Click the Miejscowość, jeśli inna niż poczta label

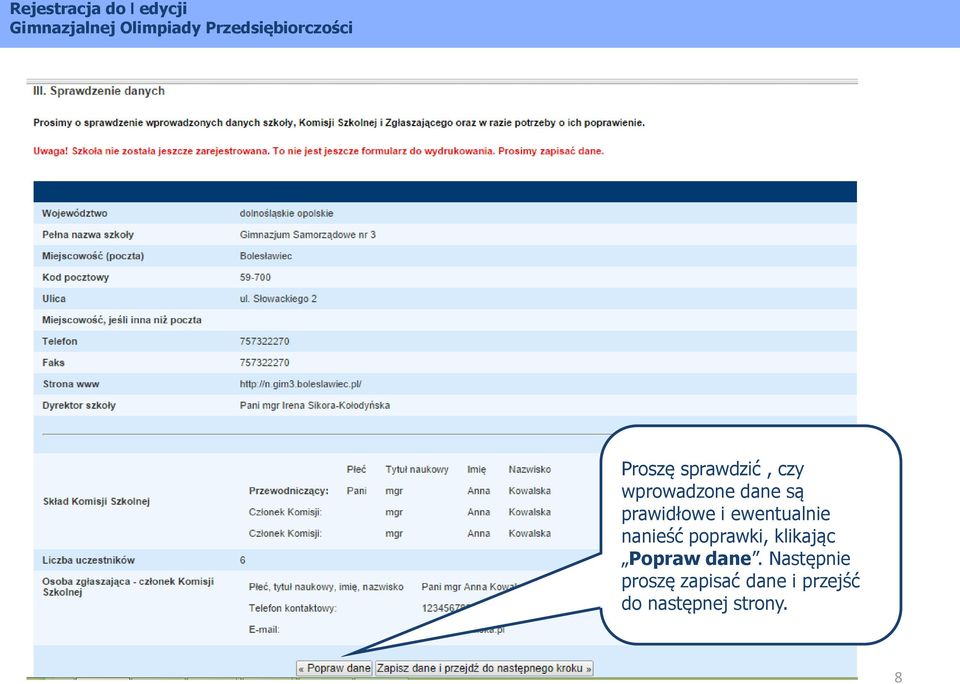122,320
